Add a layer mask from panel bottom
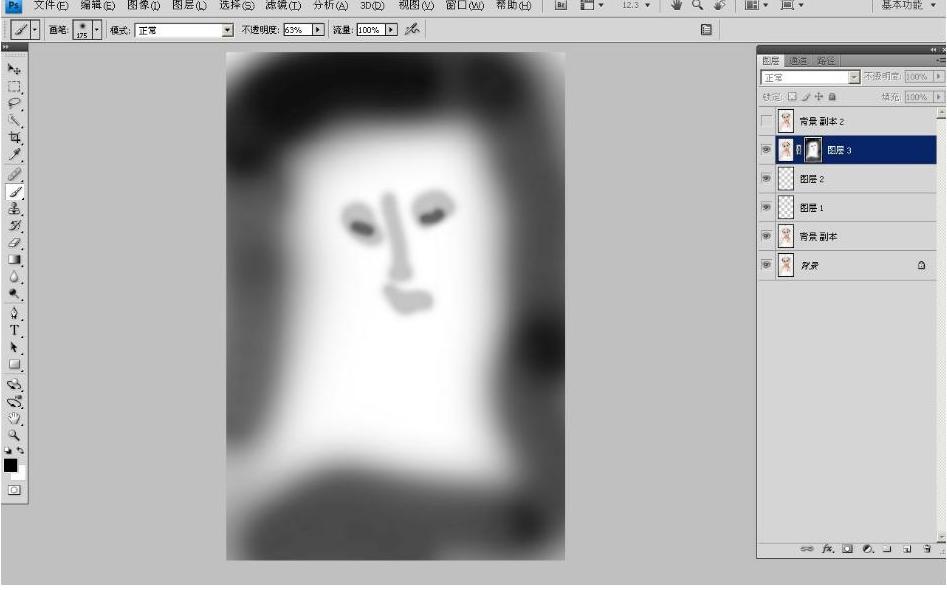Viewport: 947px width, 590px height. tap(847, 548)
